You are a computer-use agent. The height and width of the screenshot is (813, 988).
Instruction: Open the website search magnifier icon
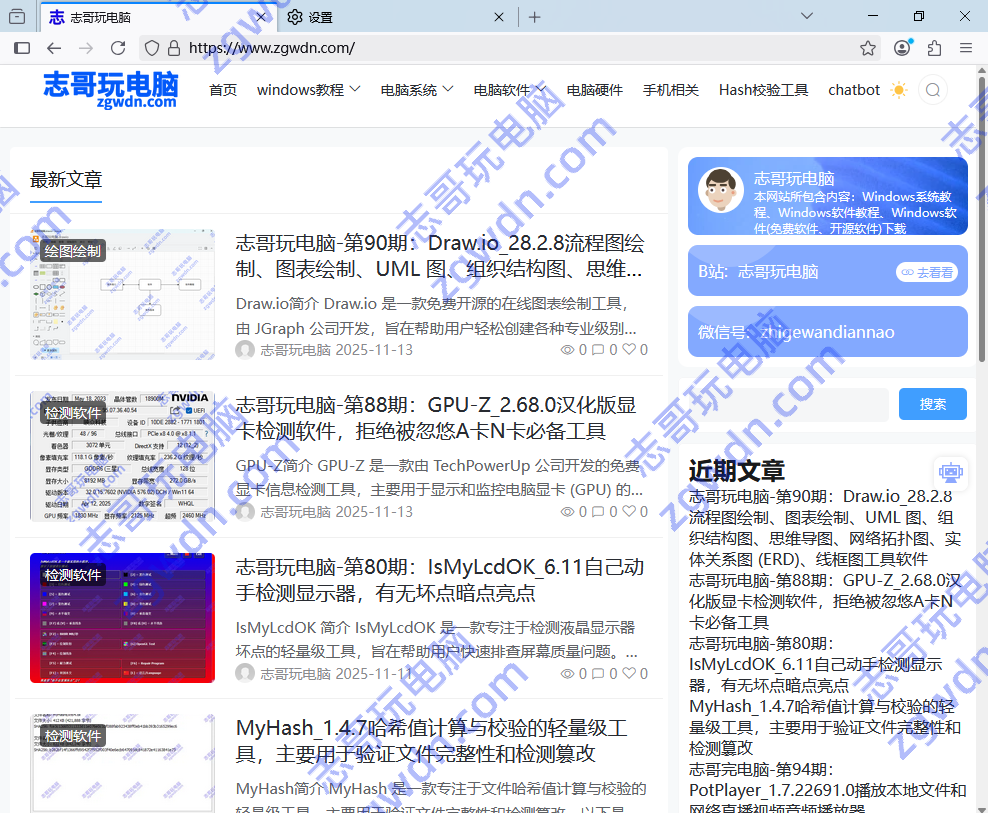coord(932,90)
